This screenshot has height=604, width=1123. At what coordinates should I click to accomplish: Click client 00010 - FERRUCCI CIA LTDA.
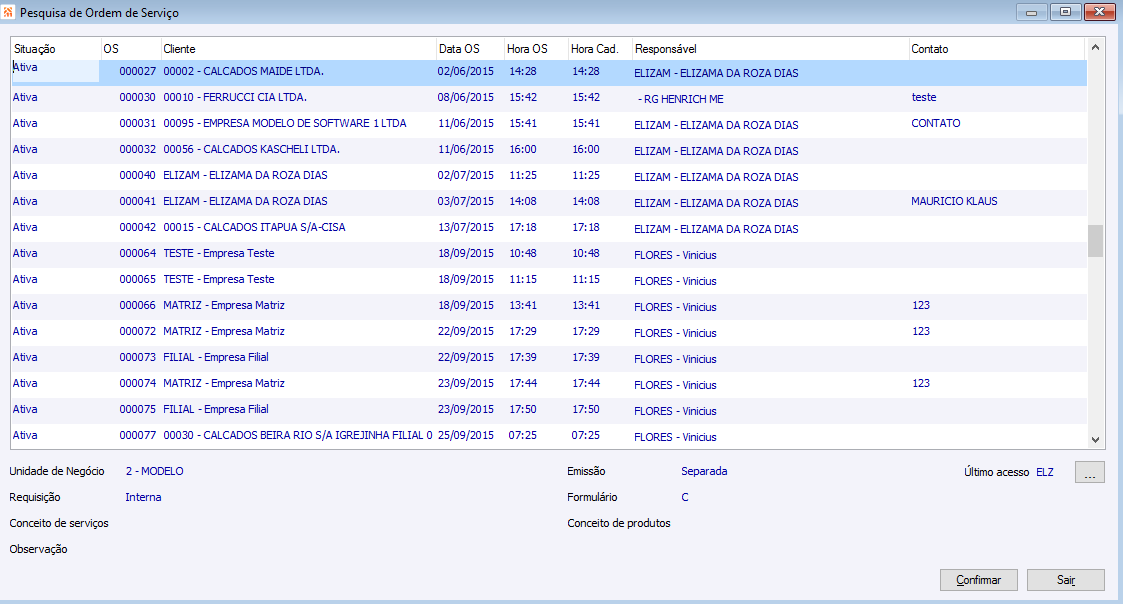tap(235, 97)
